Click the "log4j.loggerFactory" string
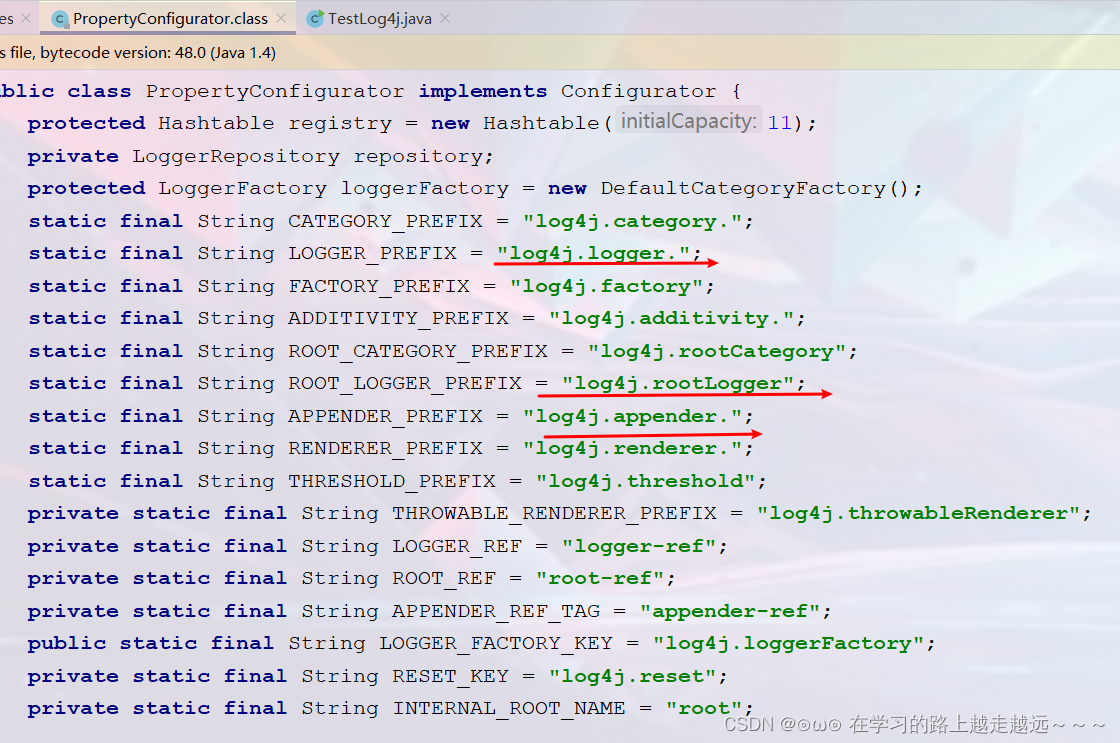Viewport: 1120px width, 743px height. pos(789,644)
